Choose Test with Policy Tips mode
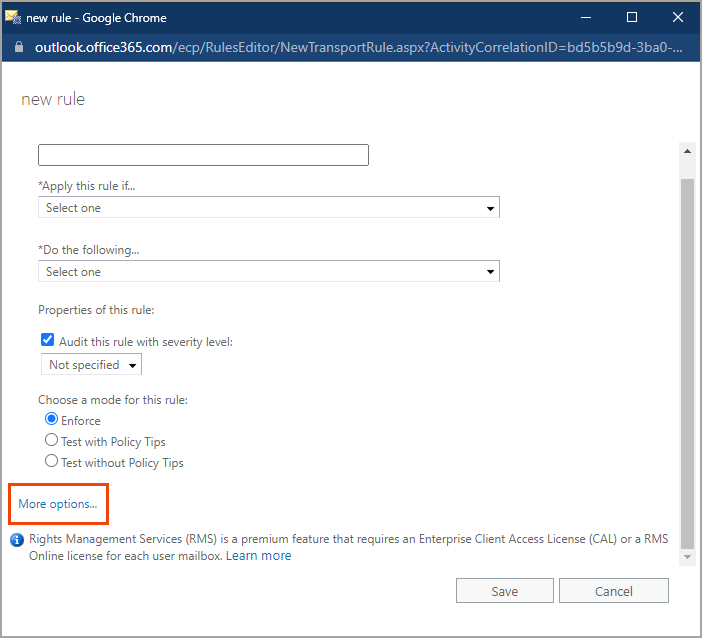 point(52,441)
